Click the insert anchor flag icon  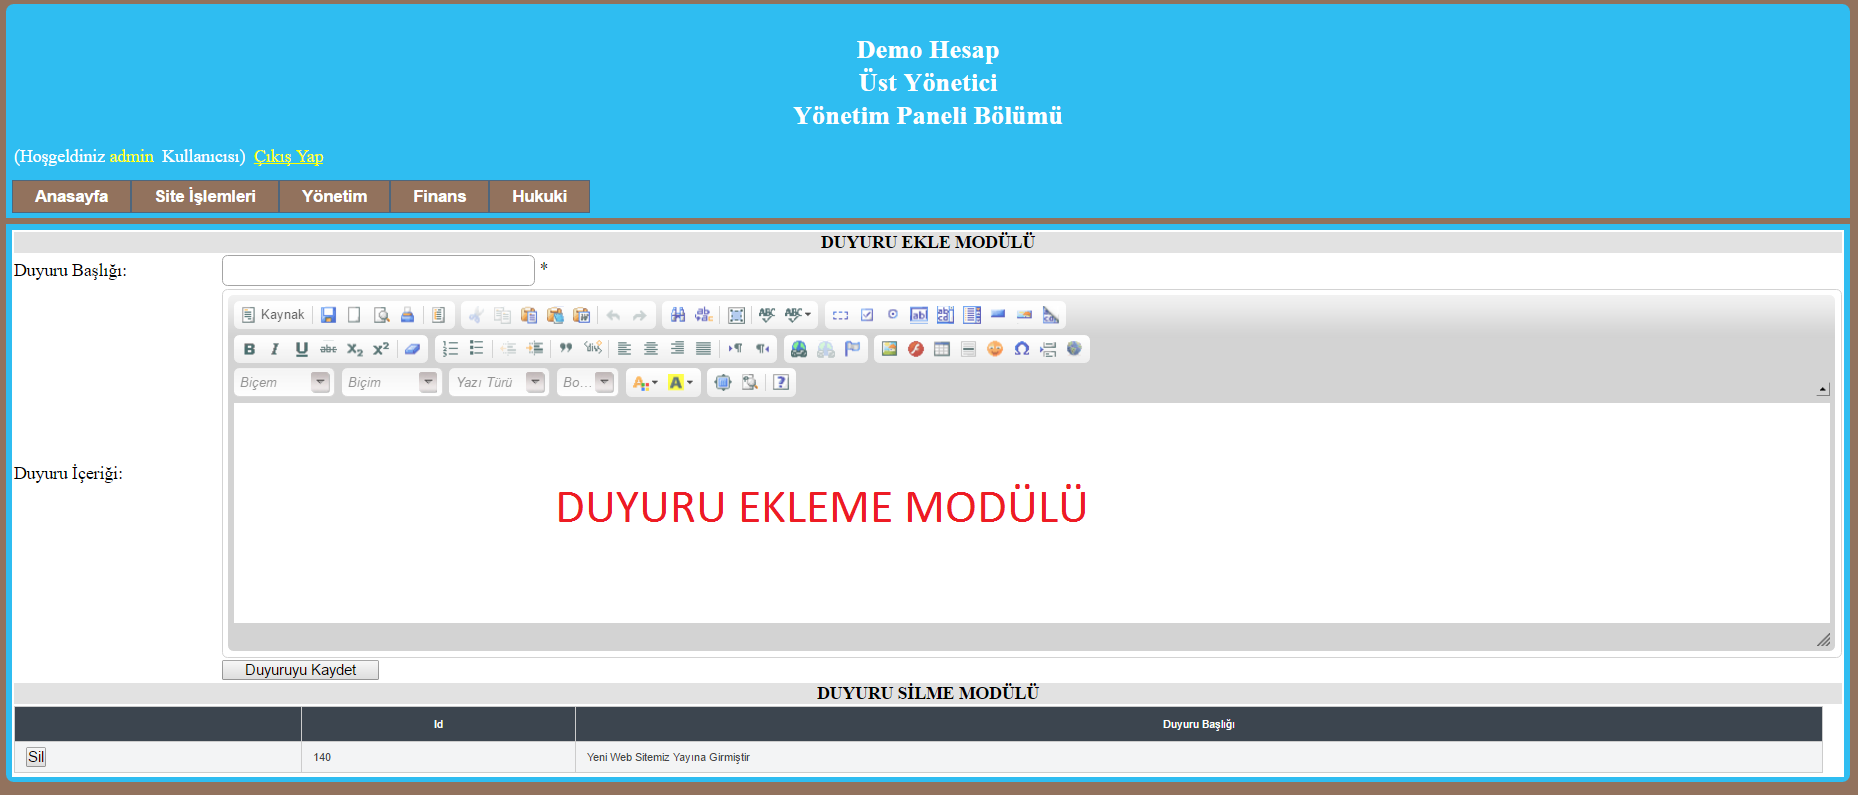pos(852,349)
